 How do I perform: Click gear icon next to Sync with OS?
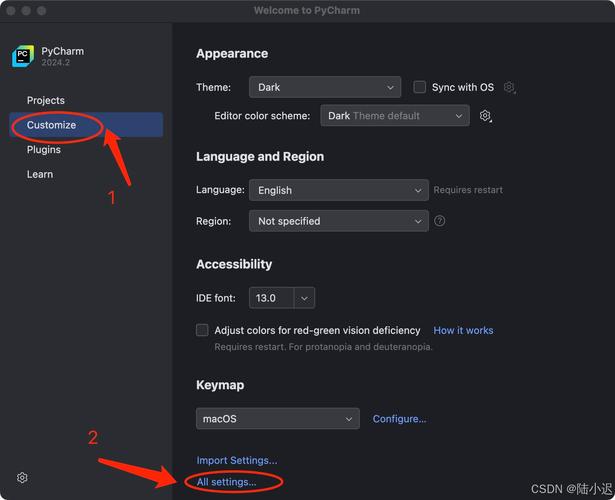click(510, 88)
